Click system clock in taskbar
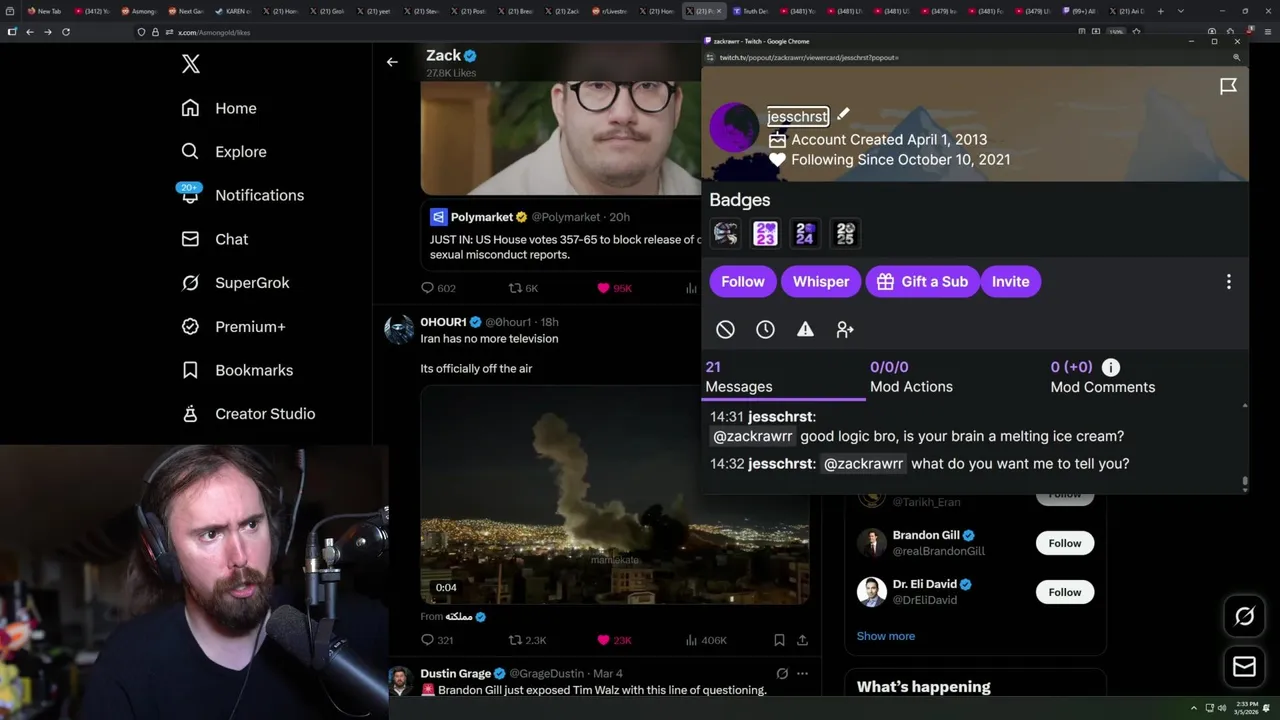This screenshot has width=1280, height=720. 1247,708
